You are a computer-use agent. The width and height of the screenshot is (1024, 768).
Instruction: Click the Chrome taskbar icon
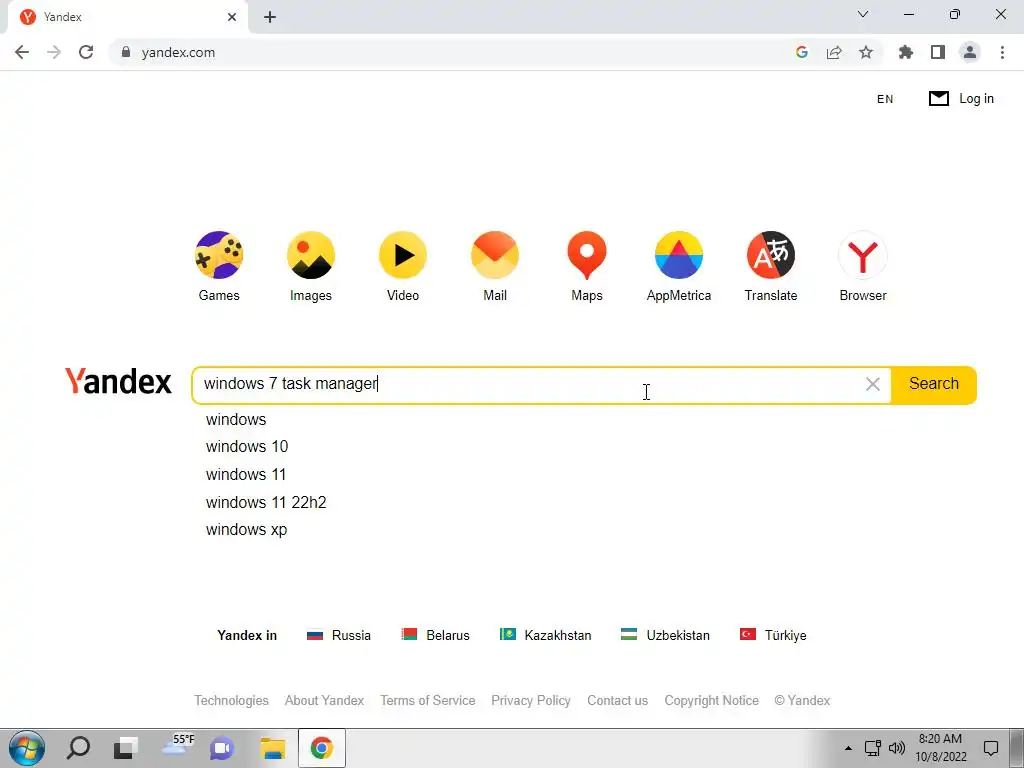[x=321, y=748]
